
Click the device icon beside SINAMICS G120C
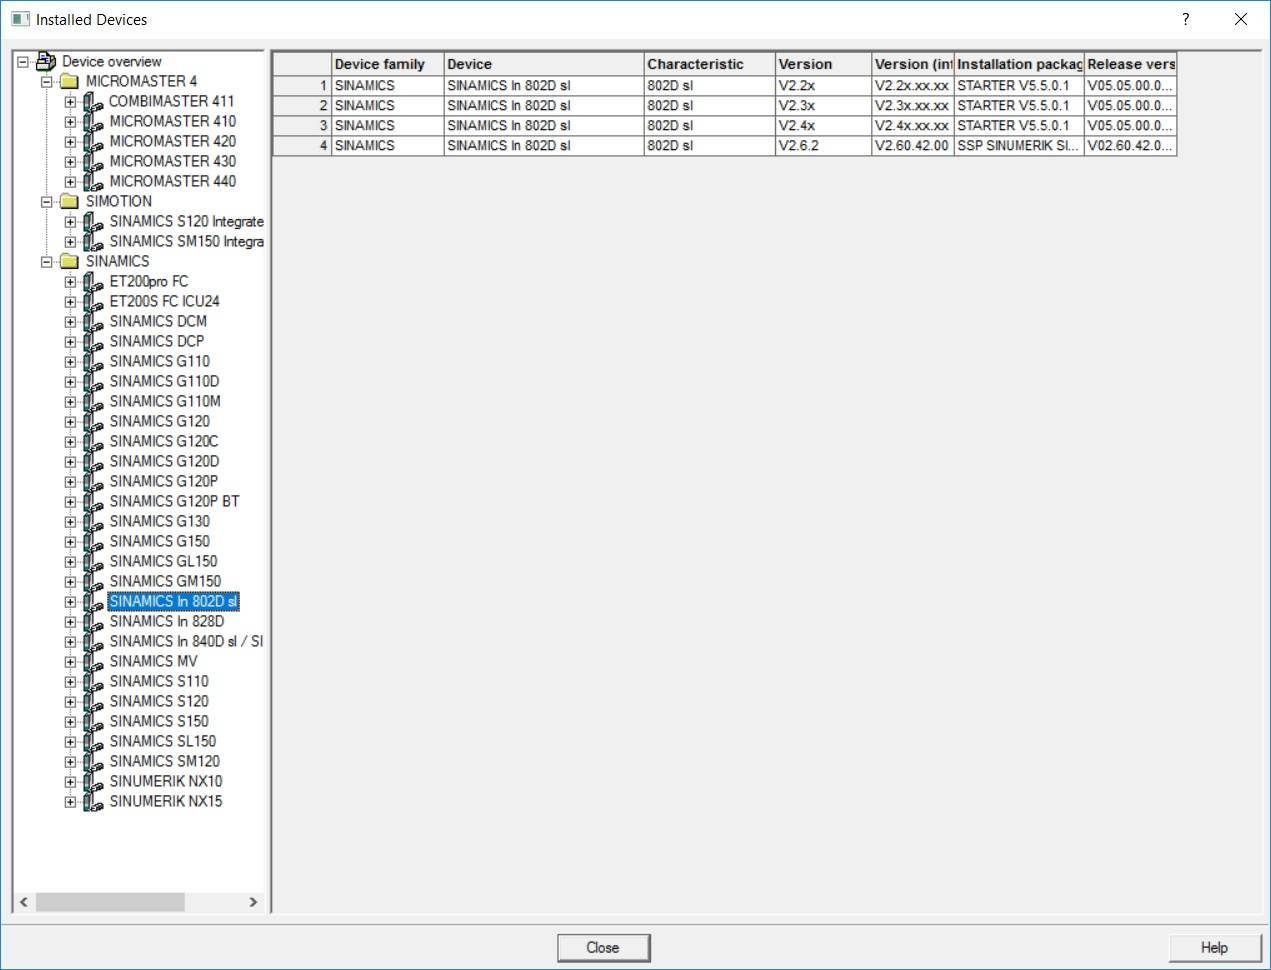pyautogui.click(x=93, y=442)
